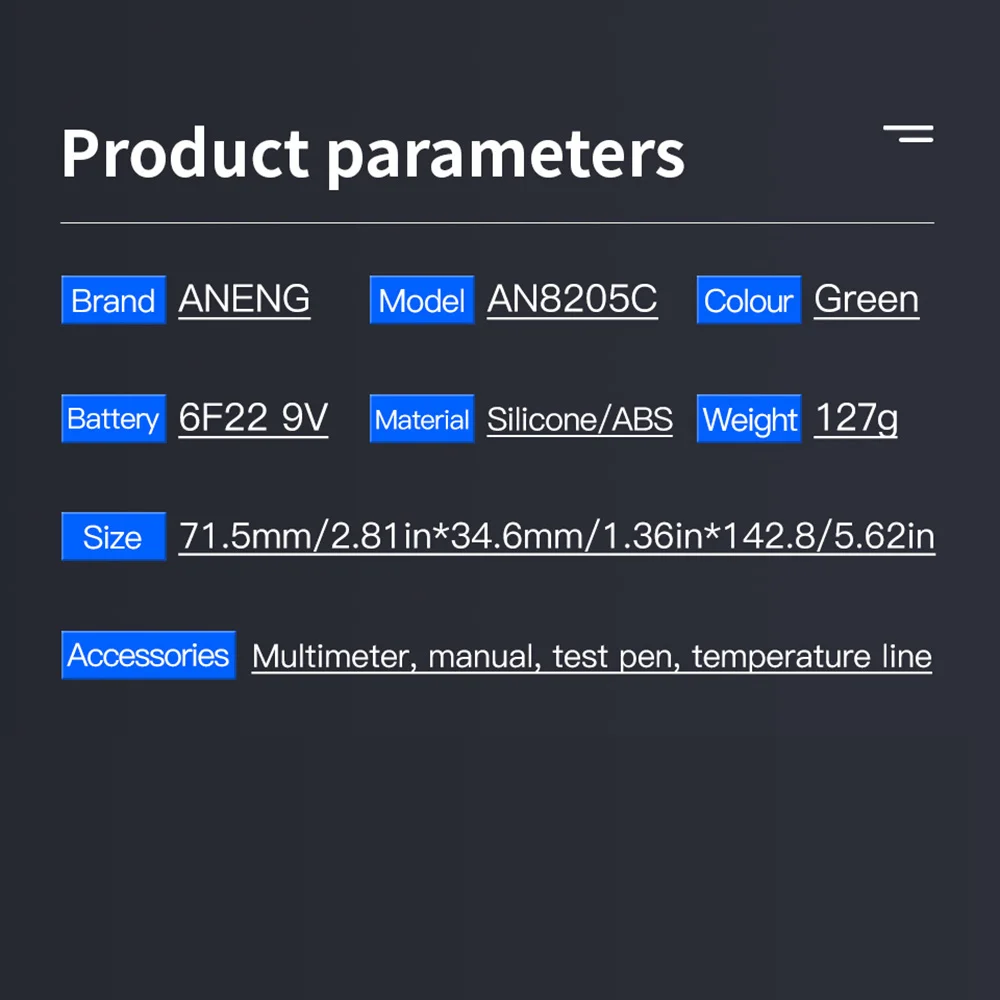1000x1000 pixels.
Task: Select the blue Weight label
Action: click(749, 419)
